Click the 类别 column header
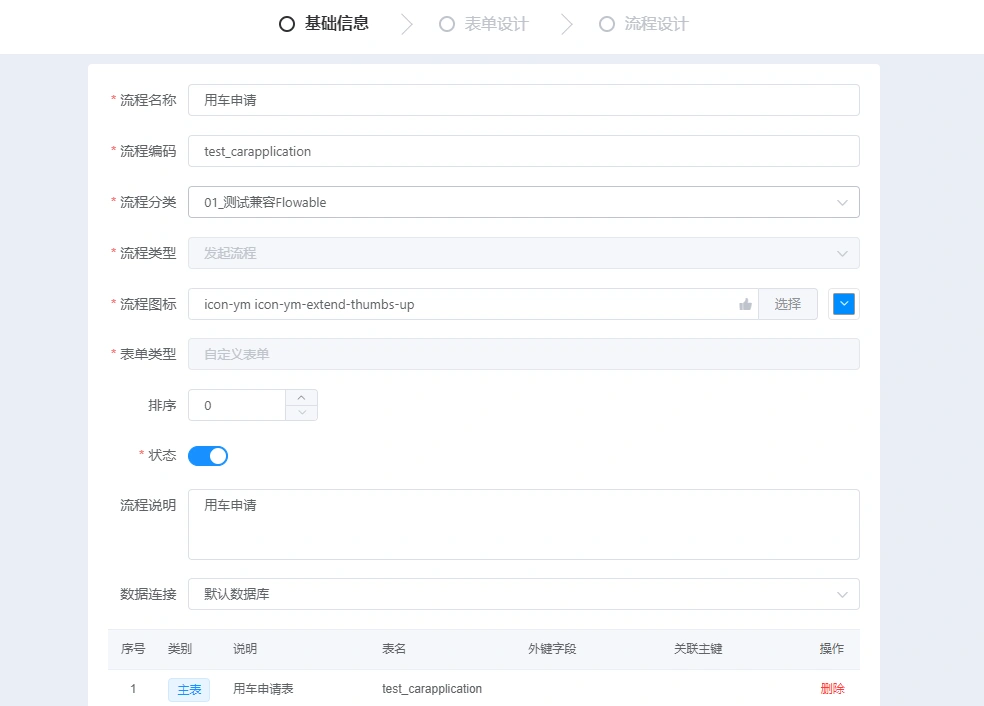The height and width of the screenshot is (706, 984). 179,649
